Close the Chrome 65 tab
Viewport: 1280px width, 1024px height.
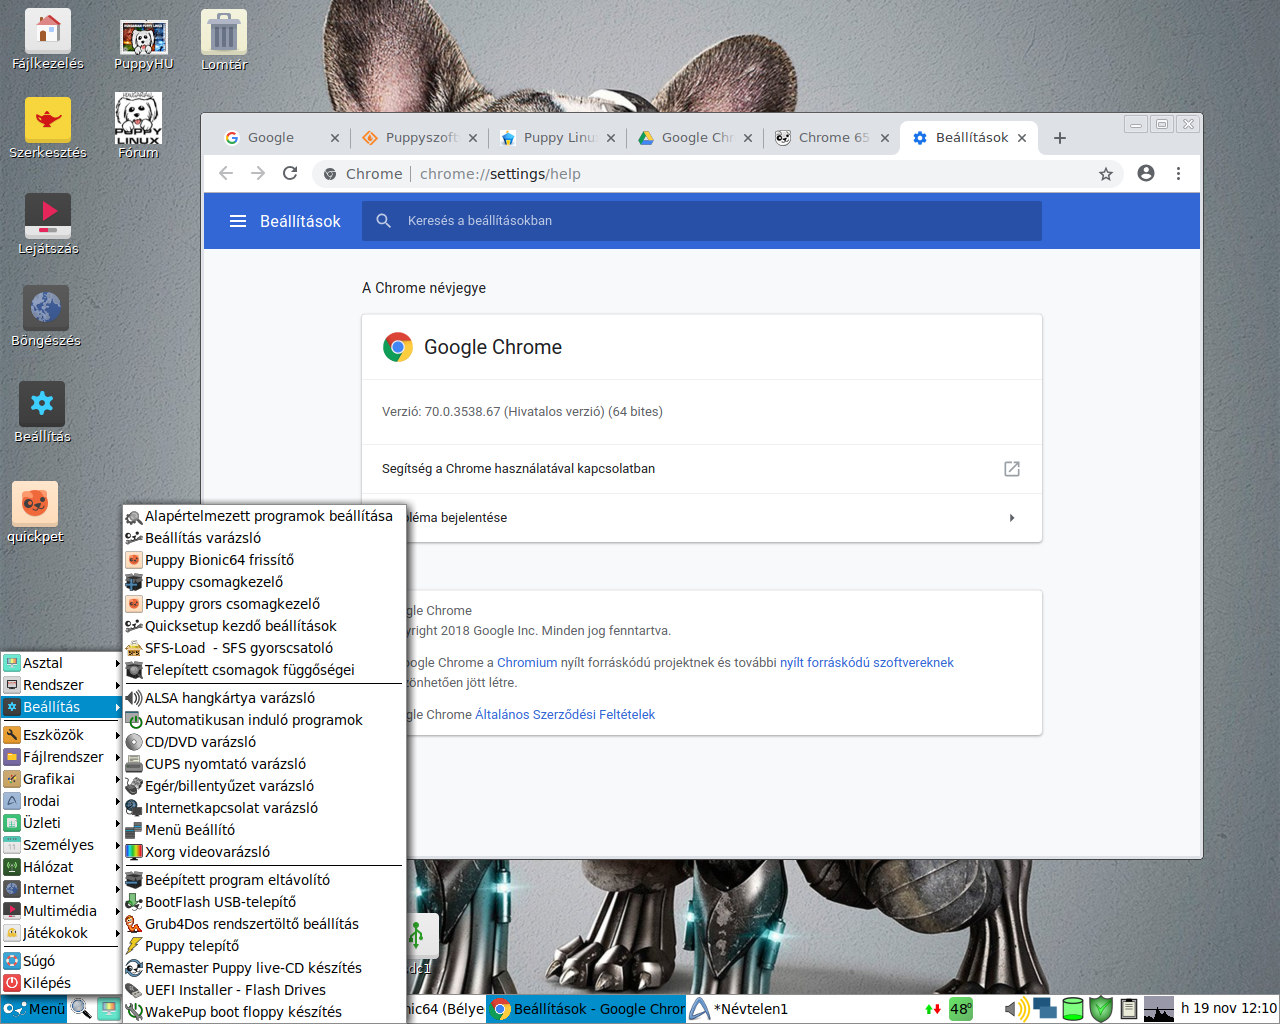tap(885, 138)
